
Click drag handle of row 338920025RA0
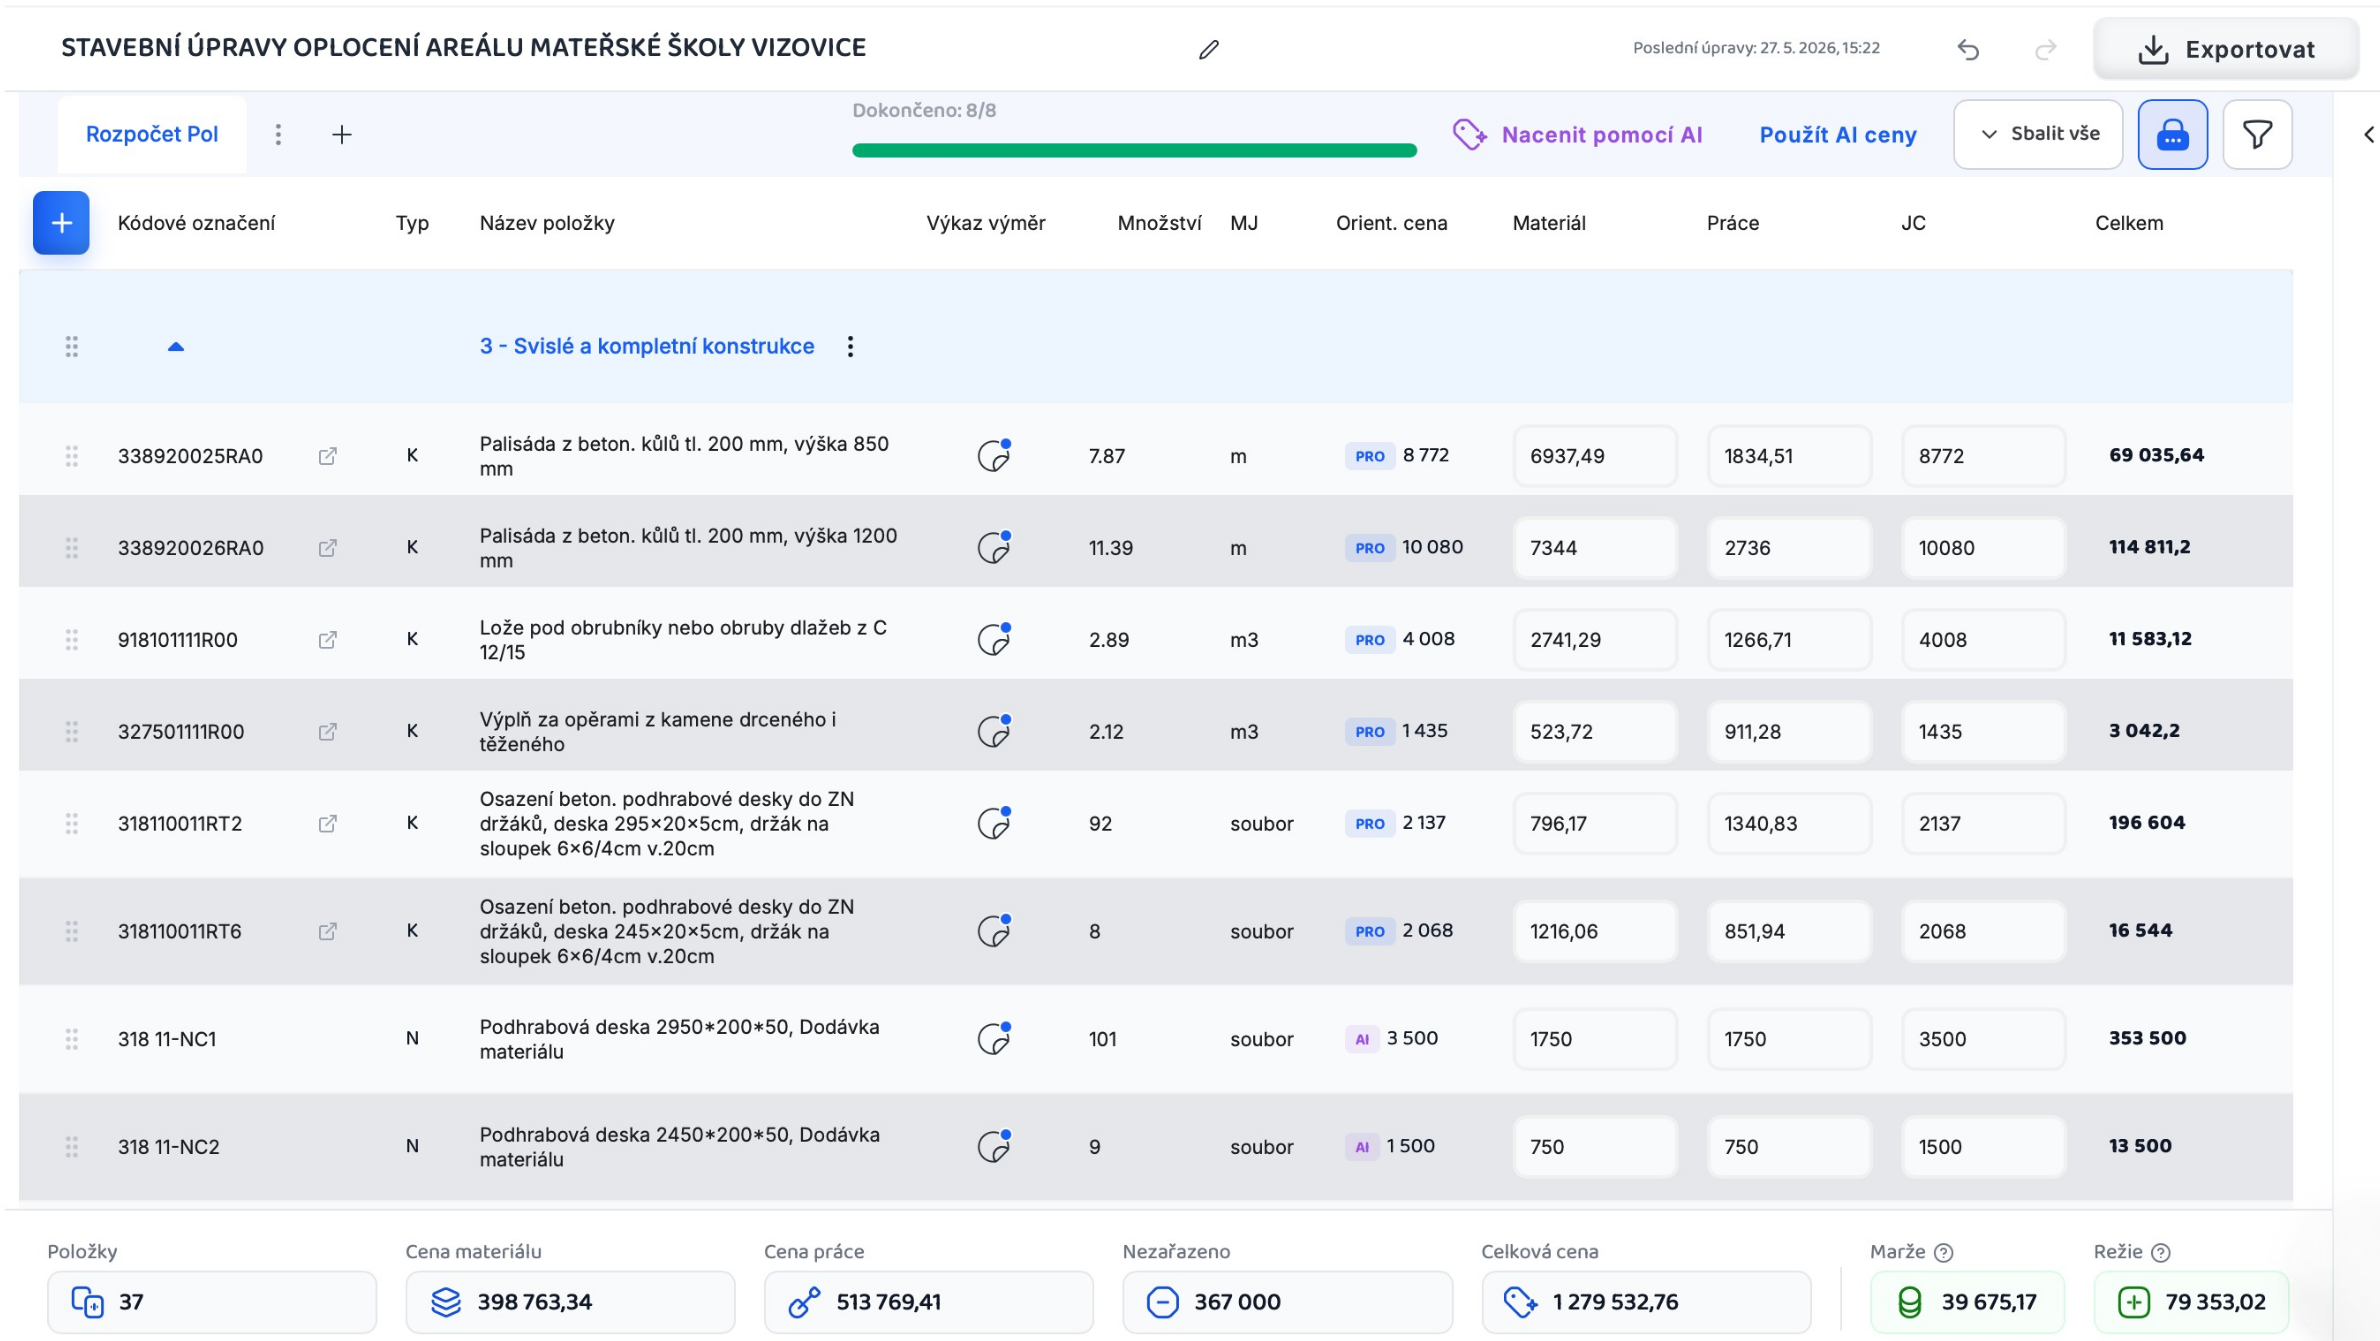tap(71, 456)
